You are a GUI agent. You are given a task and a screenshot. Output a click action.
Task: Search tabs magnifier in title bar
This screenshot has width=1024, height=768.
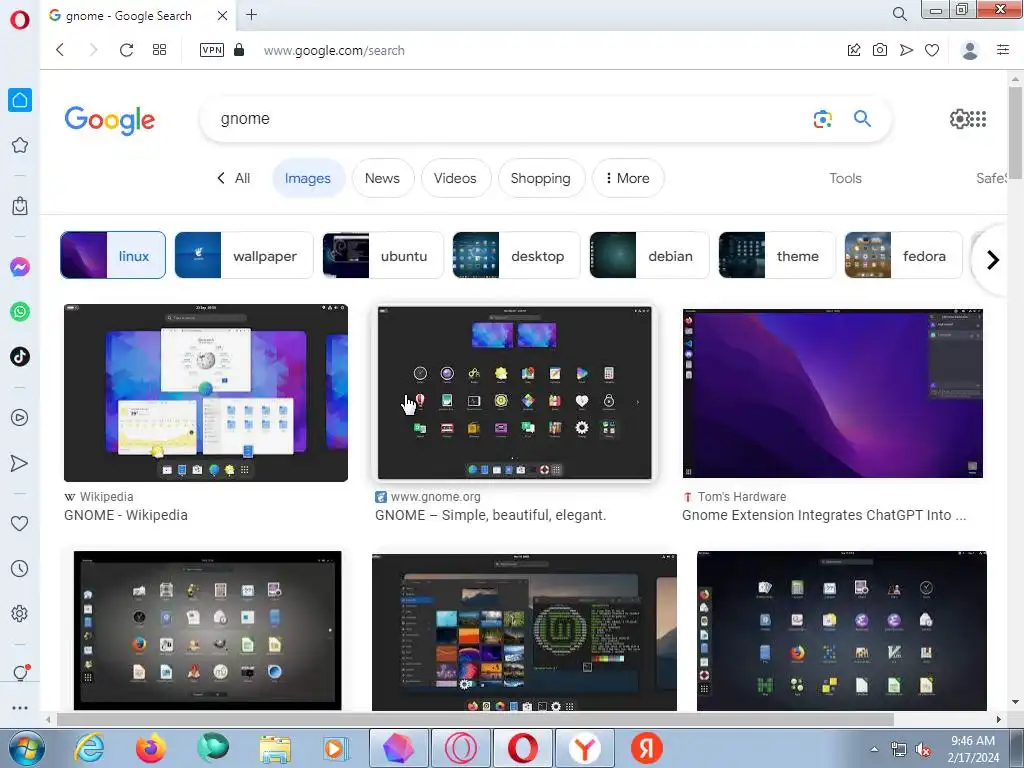pos(899,14)
